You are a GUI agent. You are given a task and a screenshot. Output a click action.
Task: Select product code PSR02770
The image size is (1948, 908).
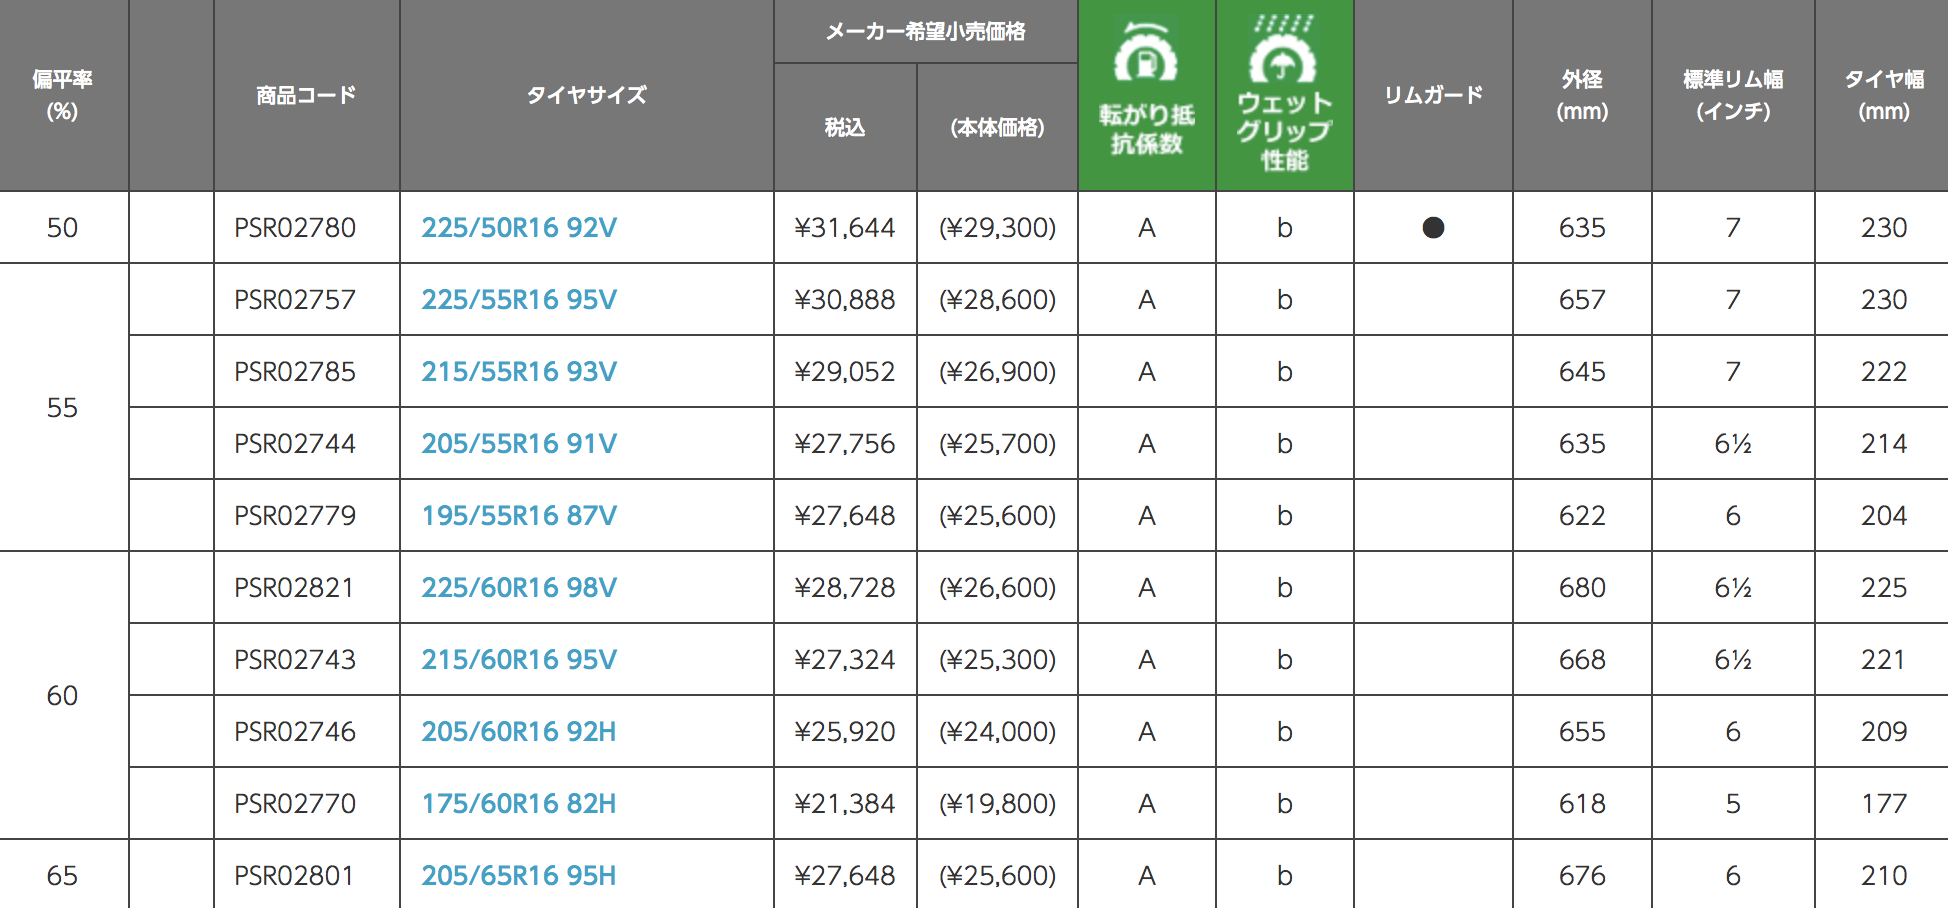[x=295, y=804]
